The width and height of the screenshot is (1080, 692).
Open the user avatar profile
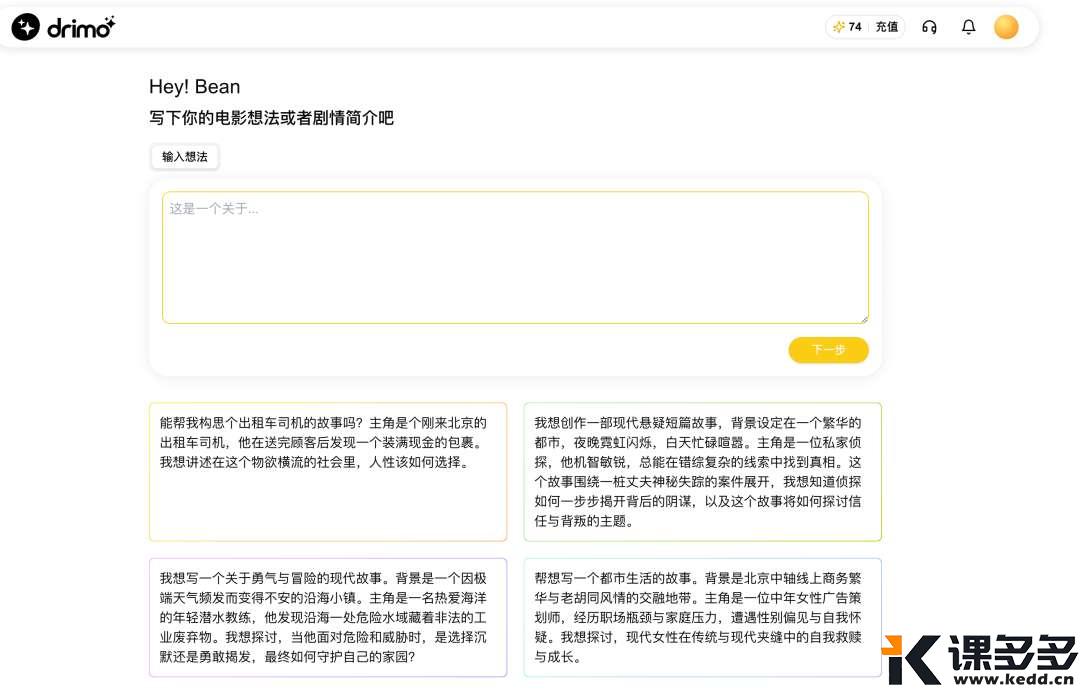point(1006,27)
